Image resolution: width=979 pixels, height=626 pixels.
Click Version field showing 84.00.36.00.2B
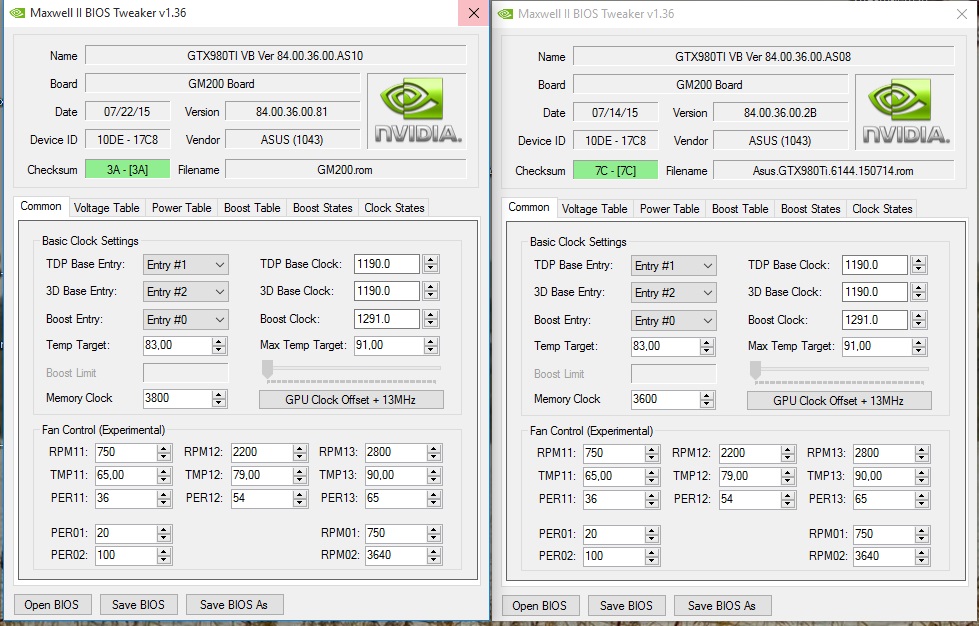(x=780, y=113)
